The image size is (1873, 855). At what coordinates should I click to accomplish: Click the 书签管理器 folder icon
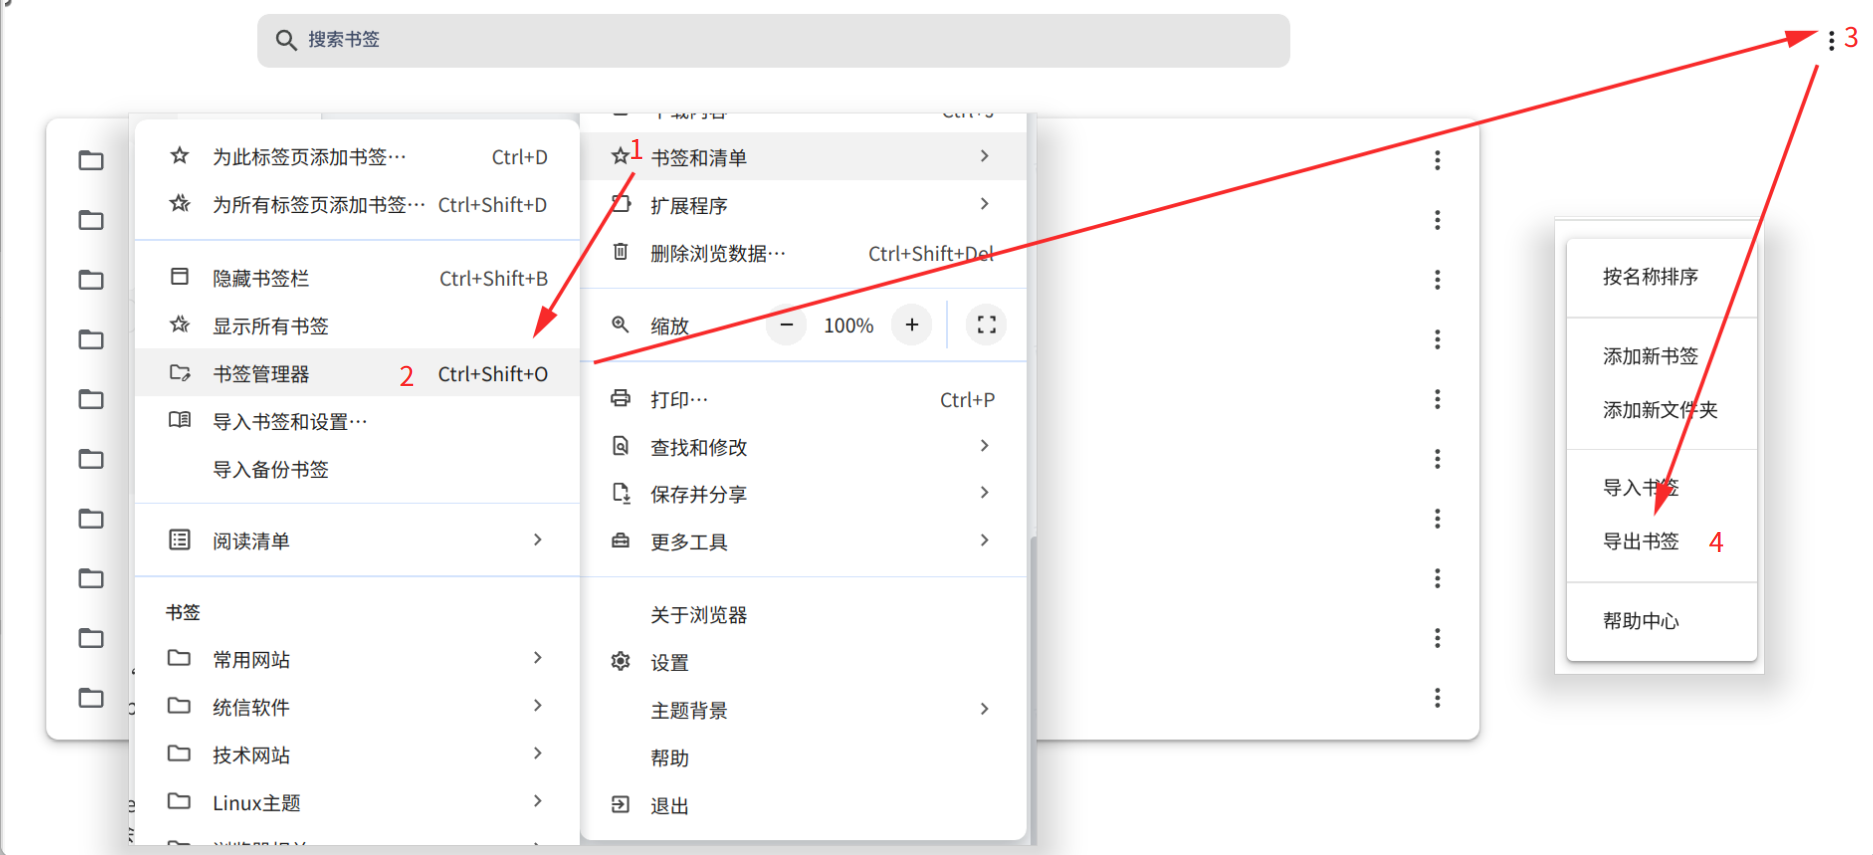tap(180, 373)
